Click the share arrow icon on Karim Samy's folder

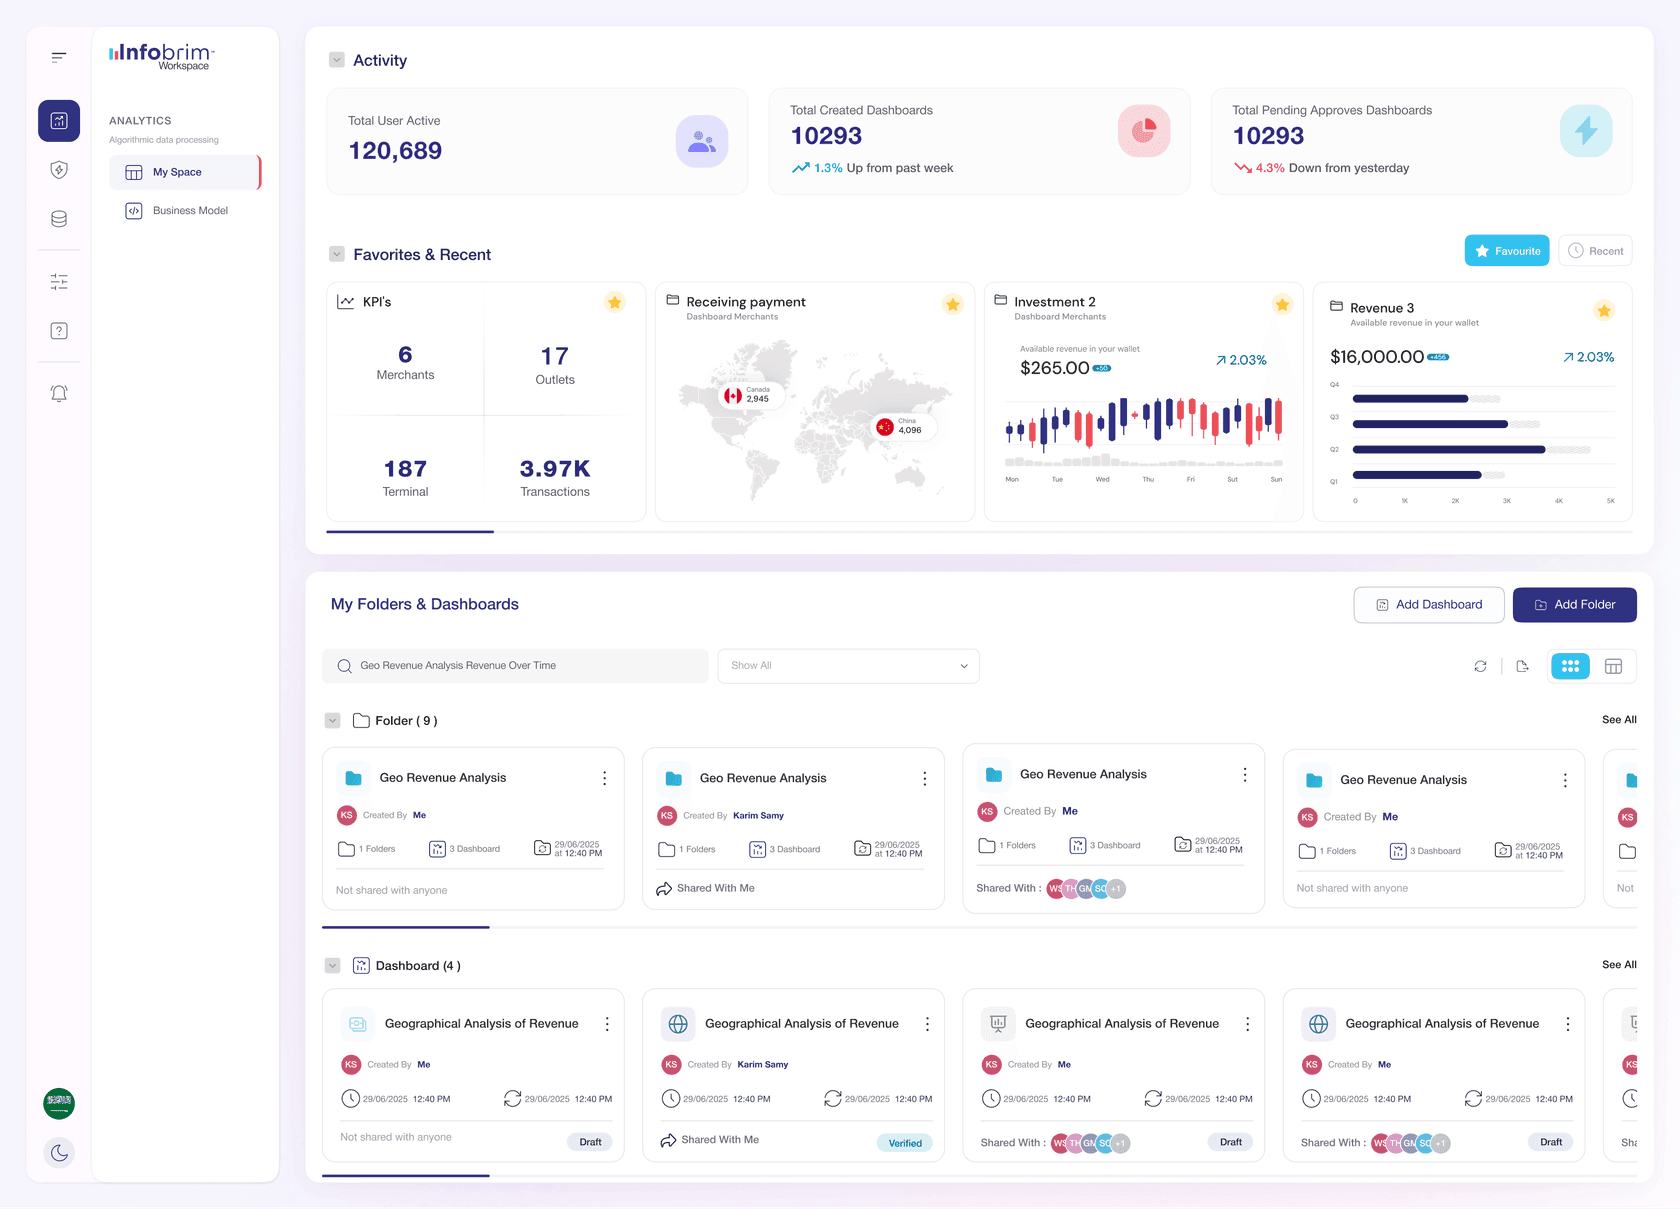point(664,889)
